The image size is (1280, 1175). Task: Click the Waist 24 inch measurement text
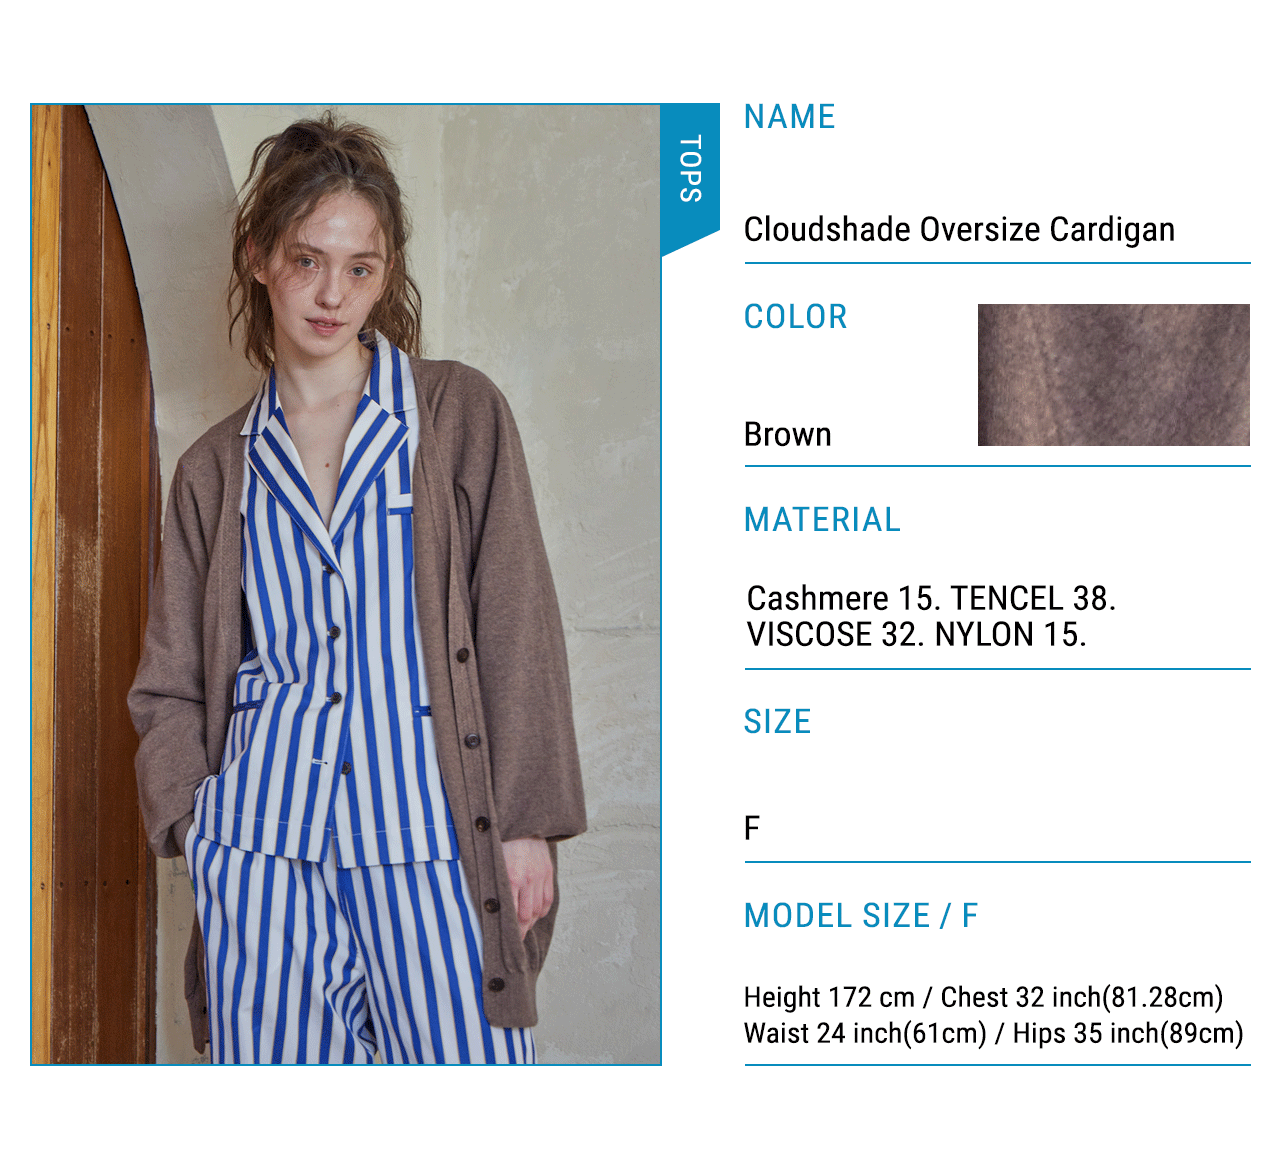coord(865,1034)
